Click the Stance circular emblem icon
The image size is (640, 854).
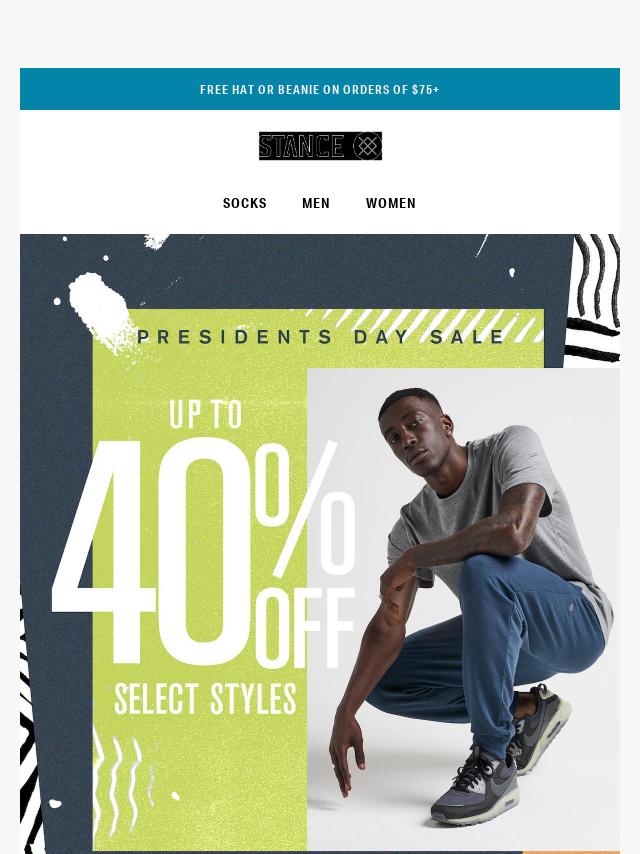click(367, 146)
